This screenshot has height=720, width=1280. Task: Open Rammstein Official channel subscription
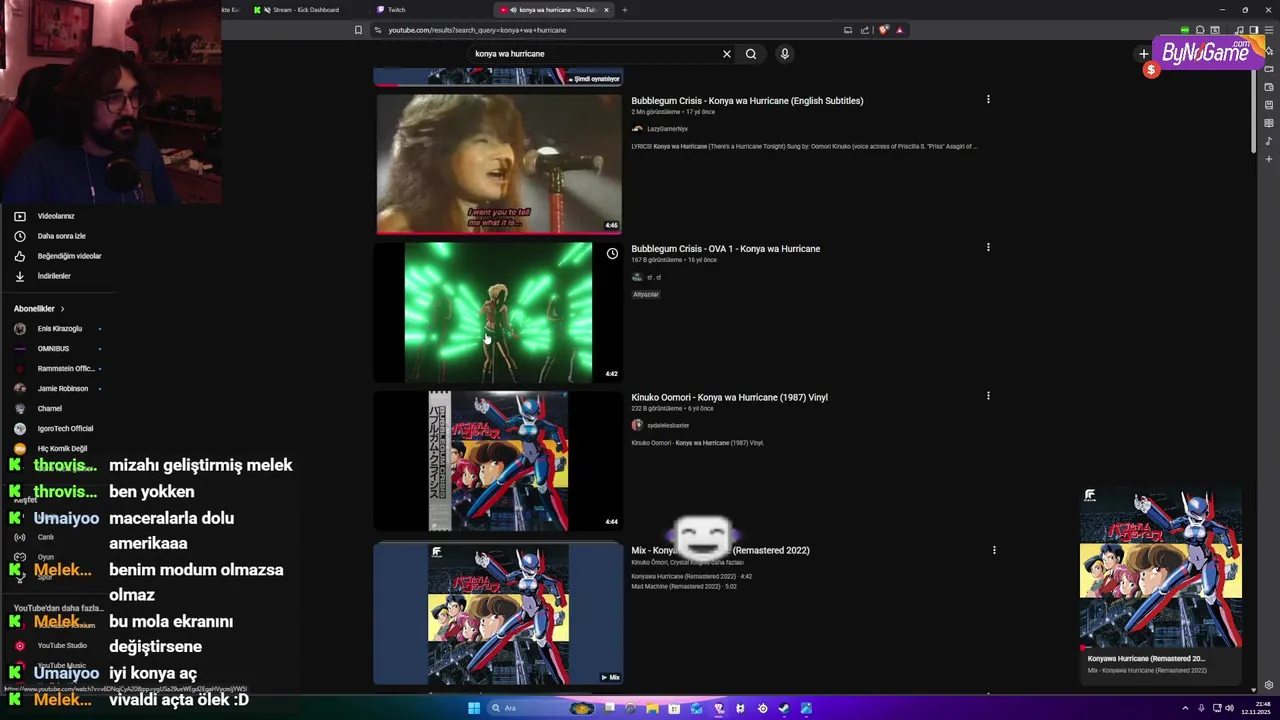click(65, 369)
